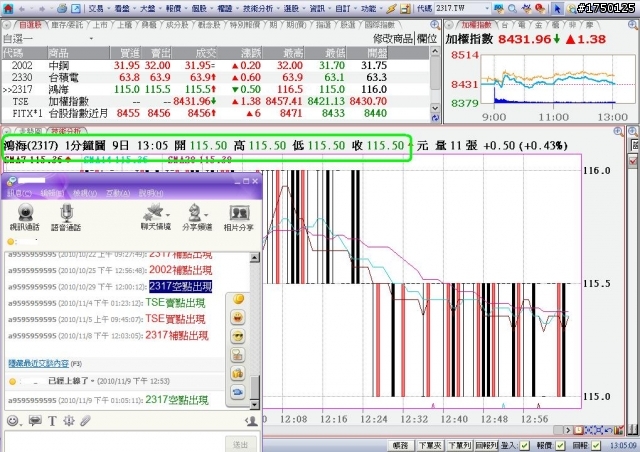This screenshot has width=640, height=452.
Task: Click the zoom icon at the index panel corner
Action: (x=633, y=25)
